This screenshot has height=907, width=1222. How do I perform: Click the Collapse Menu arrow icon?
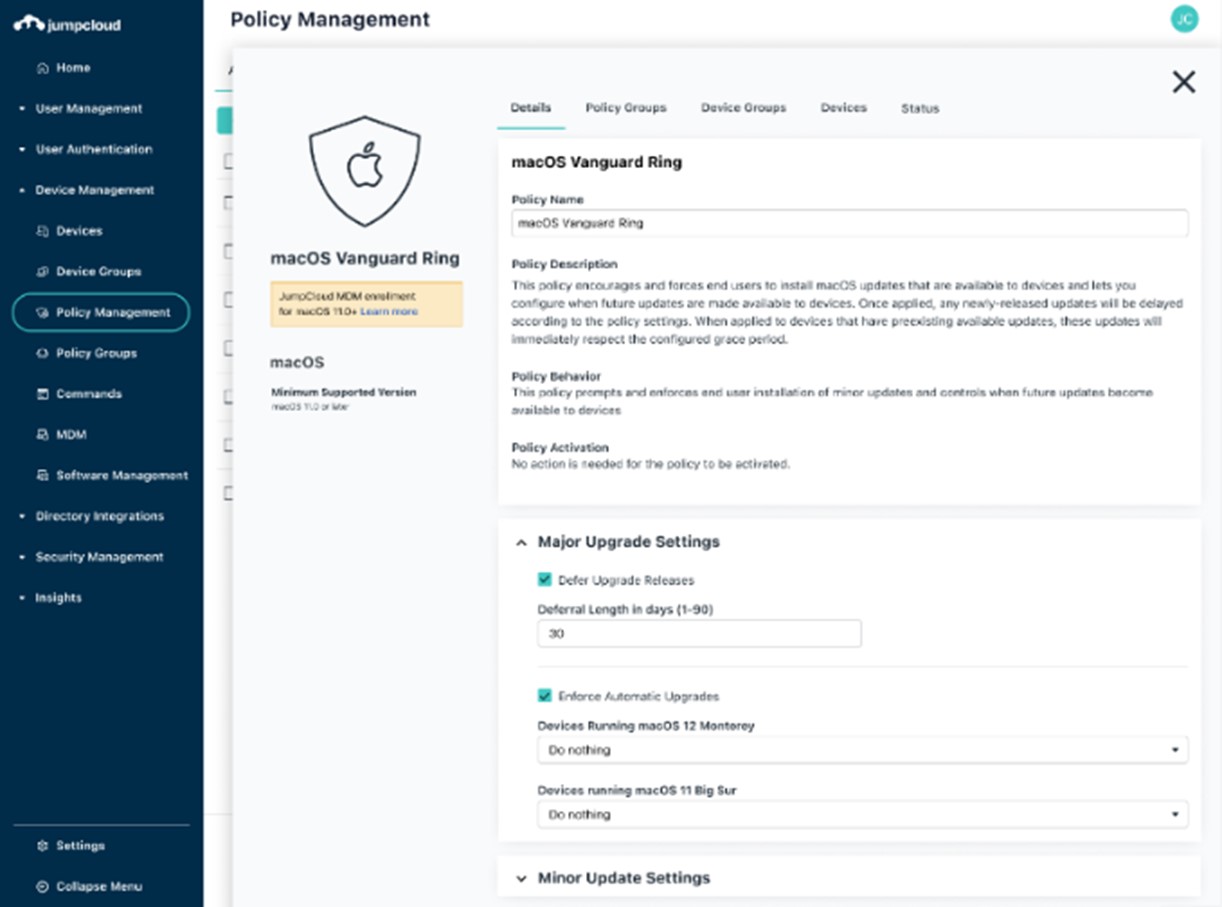42,887
